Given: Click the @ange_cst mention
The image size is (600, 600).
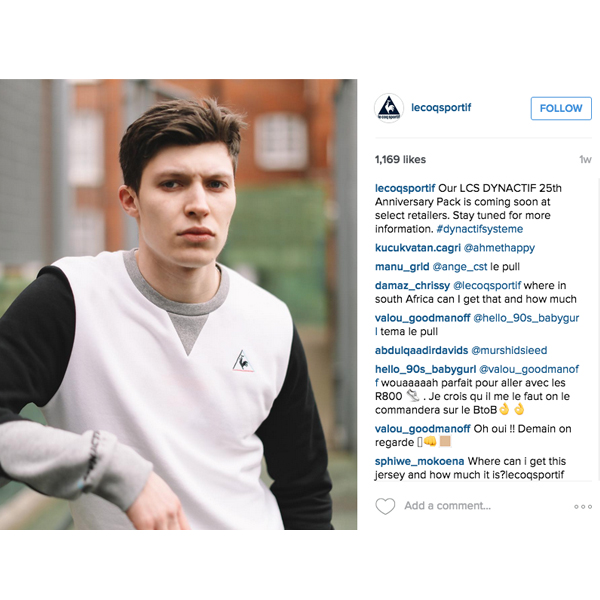Looking at the screenshot, I should (460, 267).
